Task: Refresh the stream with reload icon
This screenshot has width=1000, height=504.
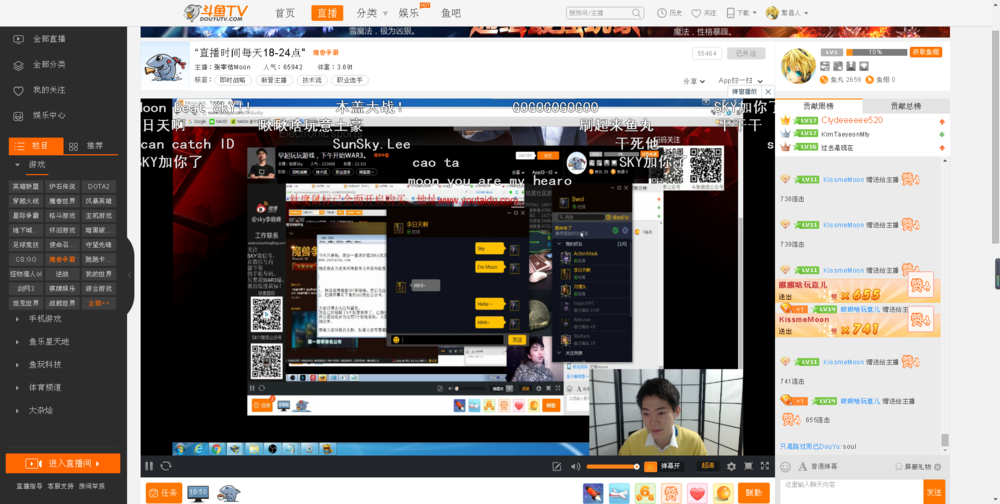Action: [166, 466]
